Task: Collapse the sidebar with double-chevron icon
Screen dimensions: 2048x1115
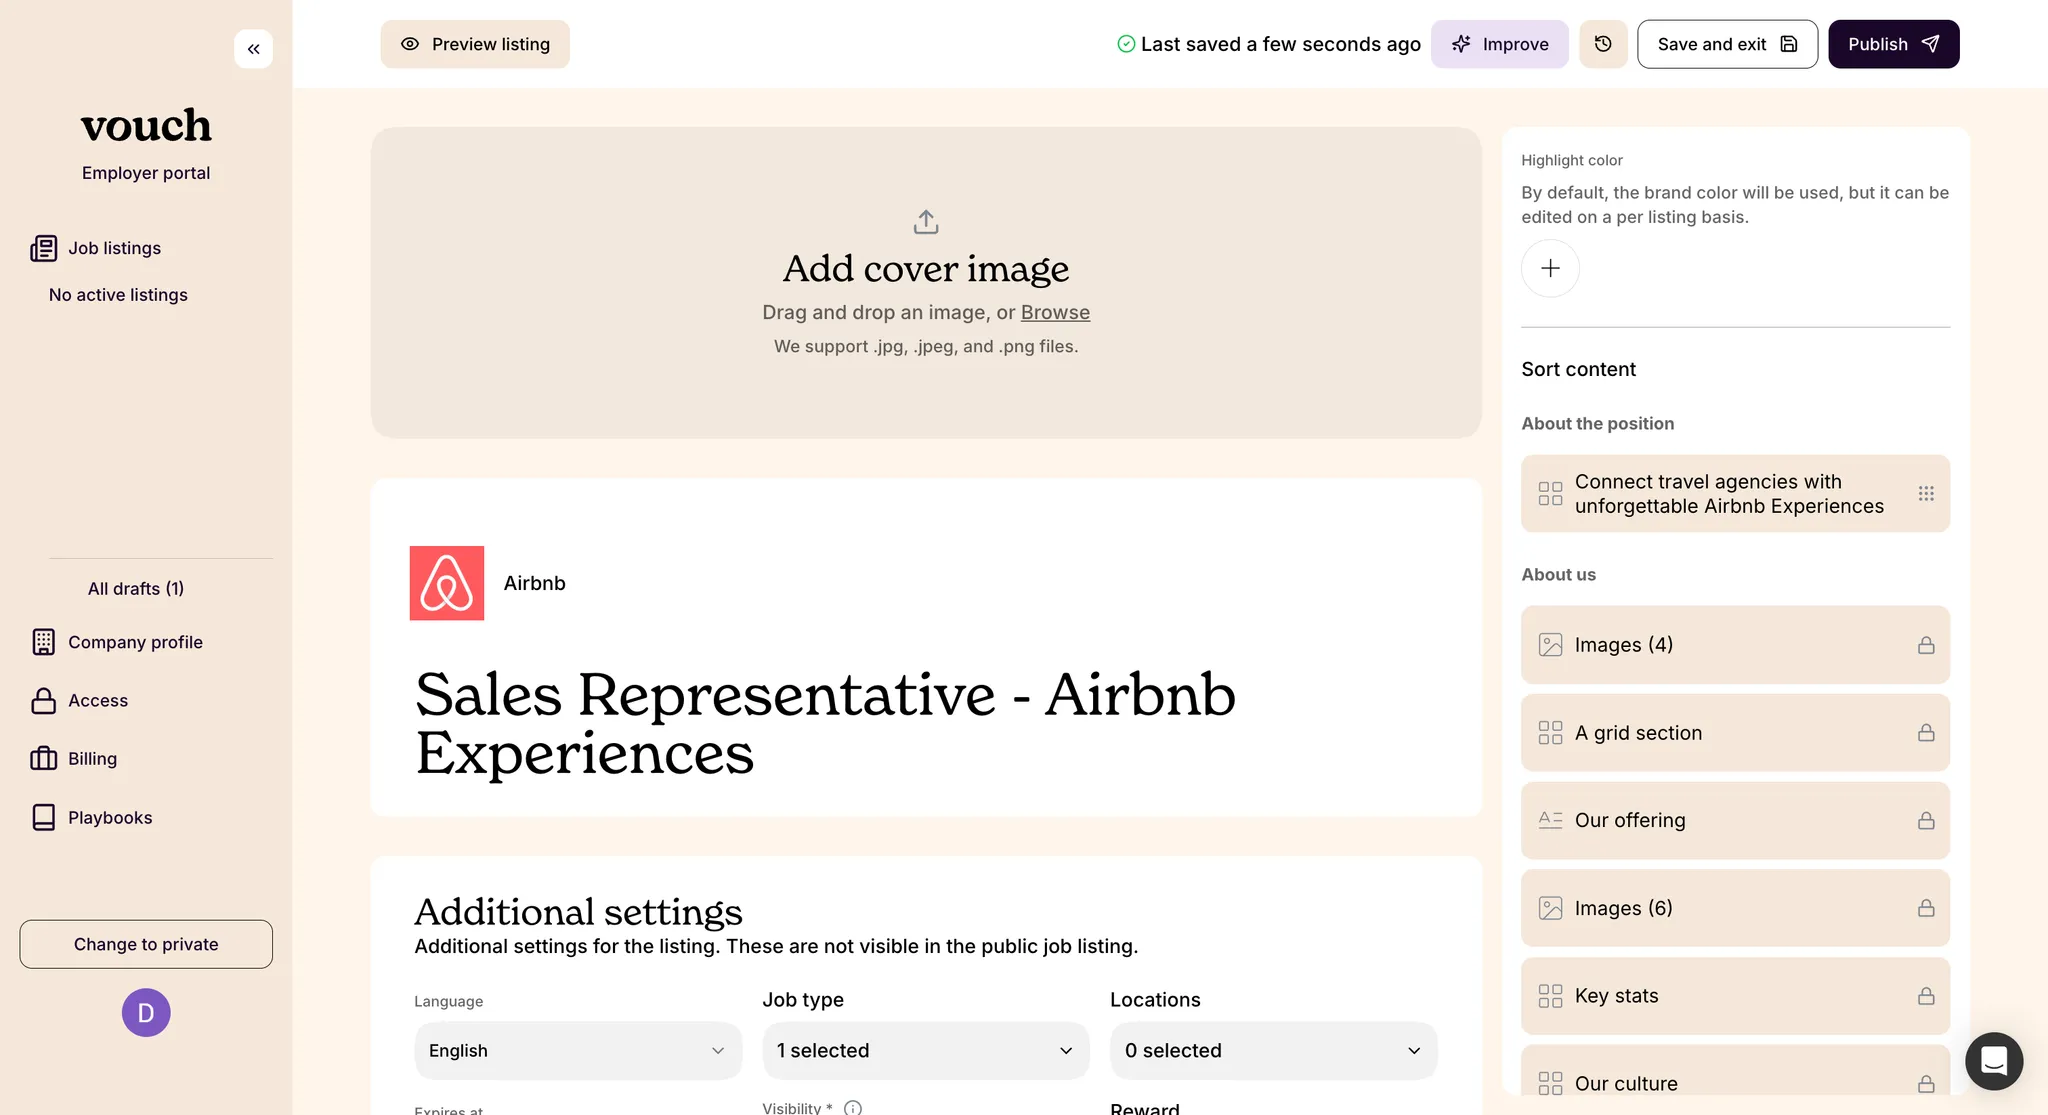Action: click(x=253, y=49)
